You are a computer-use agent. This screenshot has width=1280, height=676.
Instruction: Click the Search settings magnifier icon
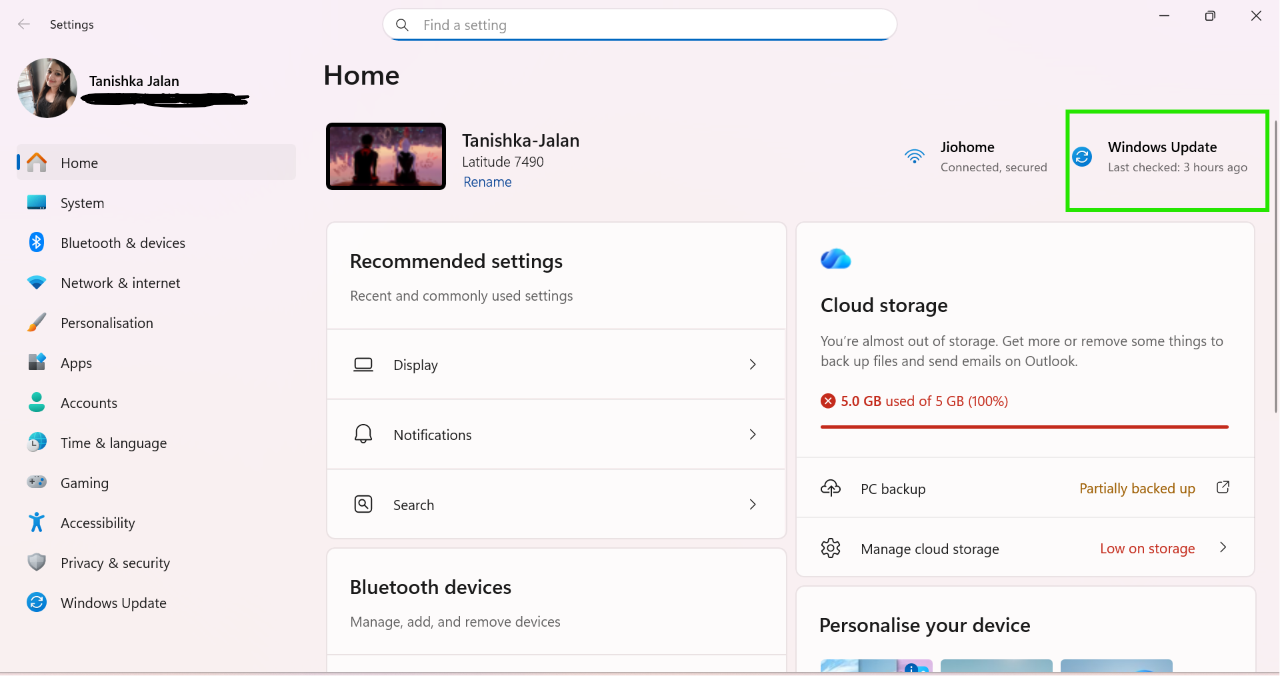(x=363, y=504)
